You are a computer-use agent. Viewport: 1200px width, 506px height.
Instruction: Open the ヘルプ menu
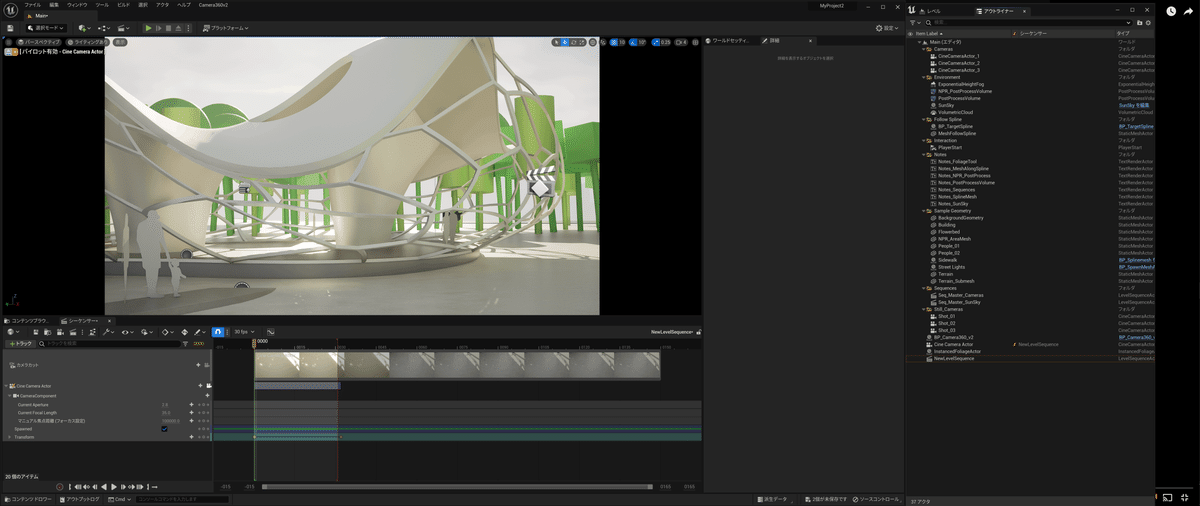184,5
